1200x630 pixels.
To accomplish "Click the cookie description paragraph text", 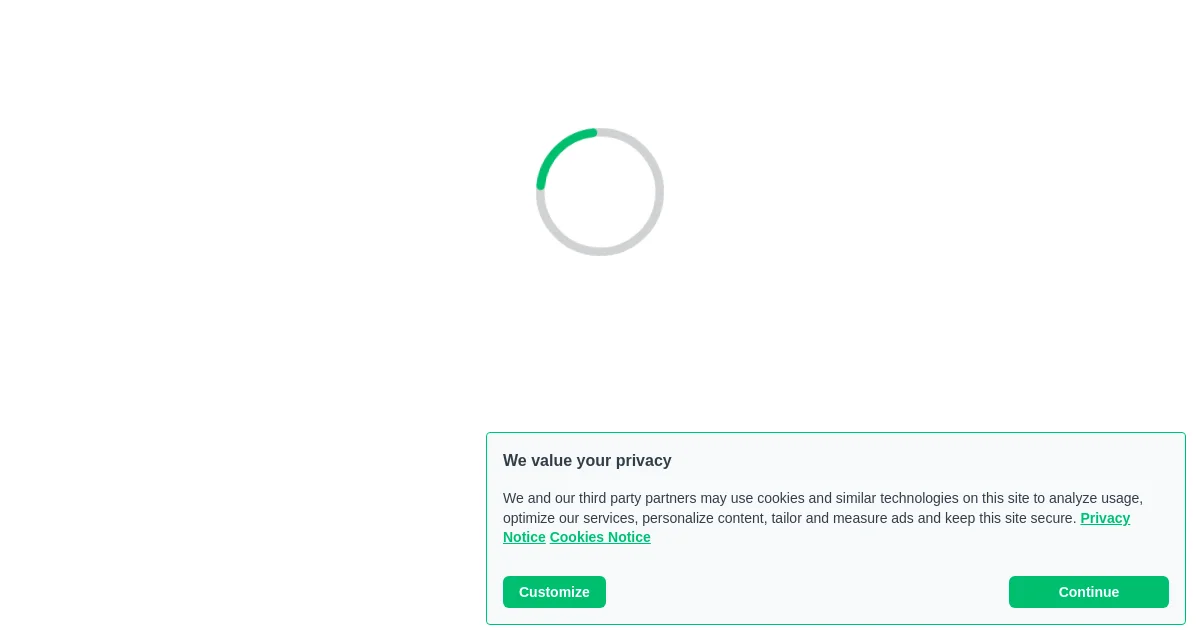I will tap(822, 517).
